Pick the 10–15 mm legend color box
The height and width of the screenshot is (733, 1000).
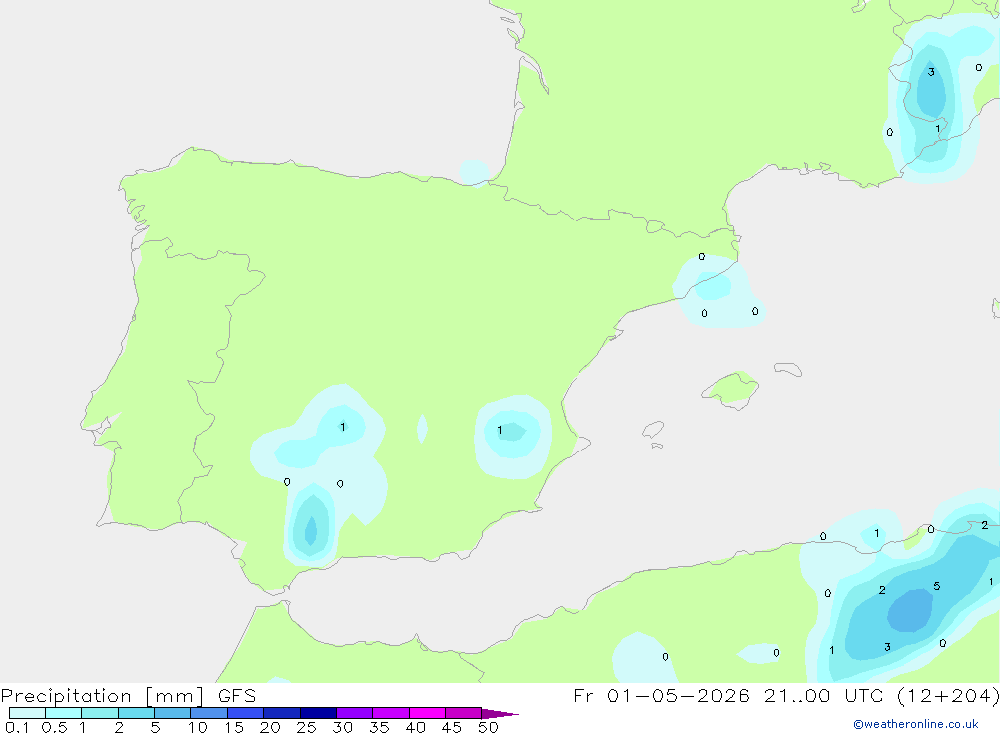tap(209, 713)
